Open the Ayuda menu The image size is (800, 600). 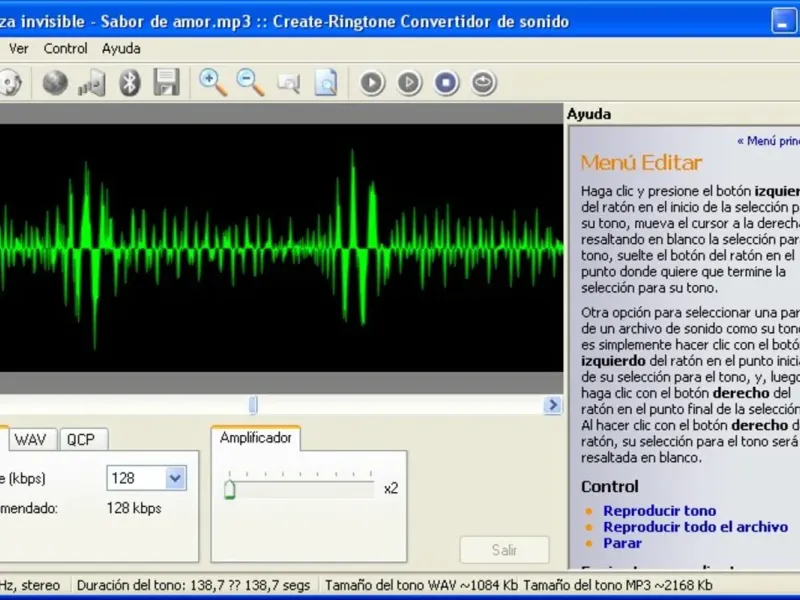pyautogui.click(x=121, y=49)
